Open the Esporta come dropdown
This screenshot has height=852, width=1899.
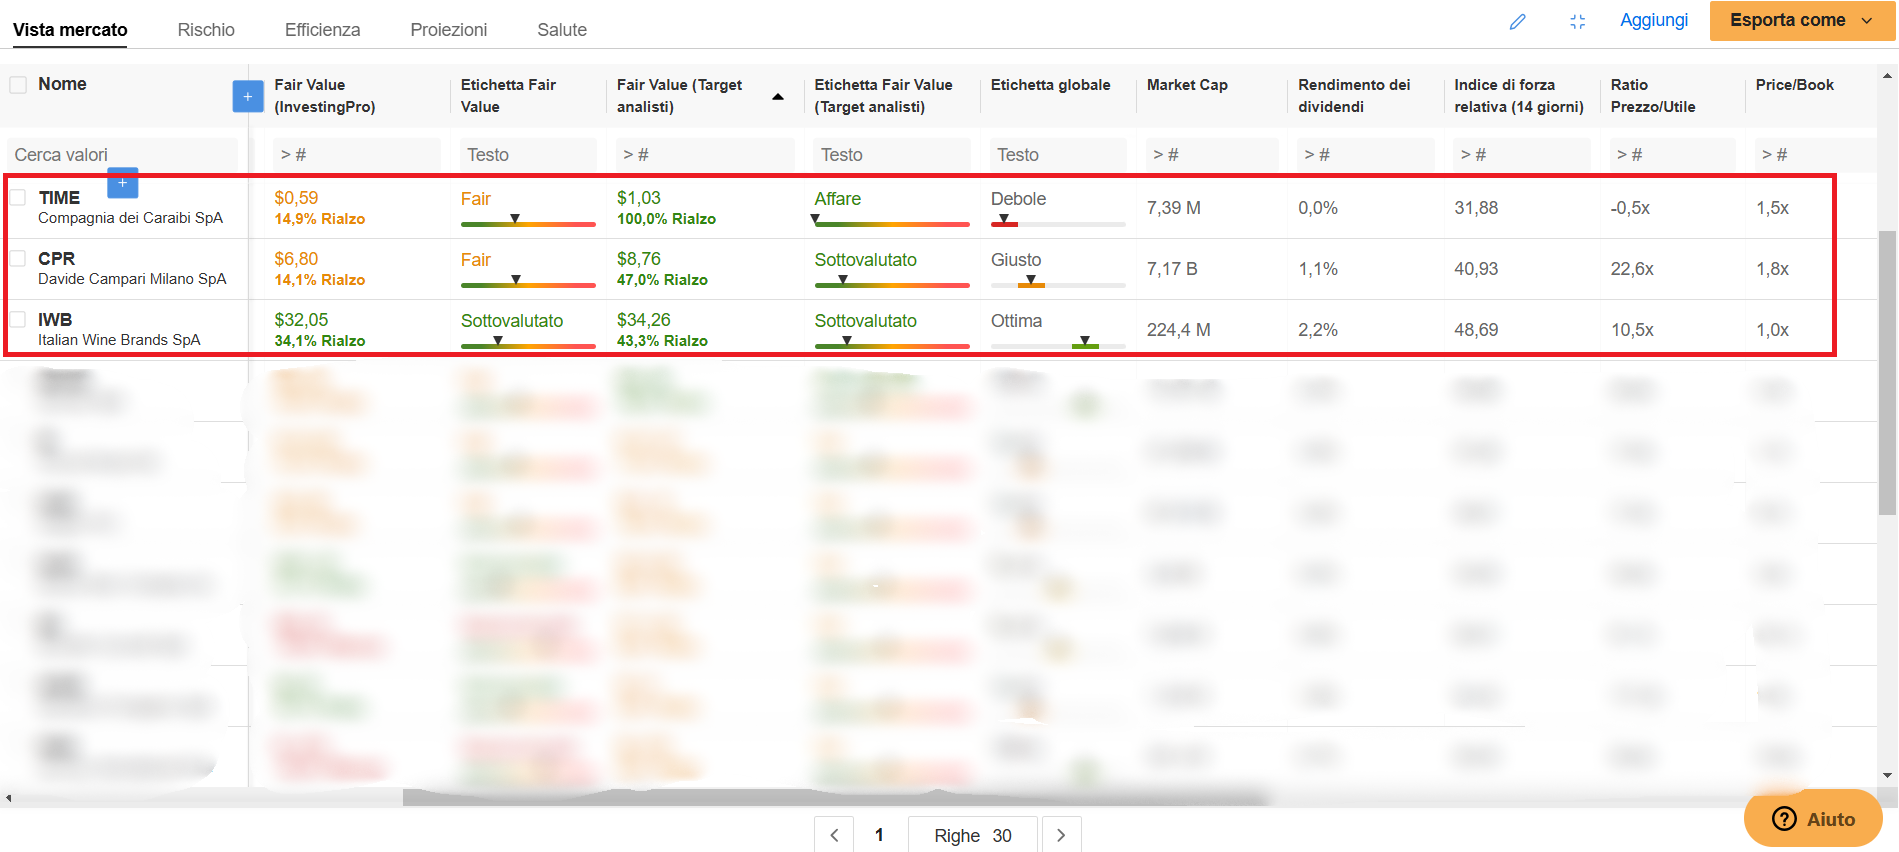(x=1802, y=20)
